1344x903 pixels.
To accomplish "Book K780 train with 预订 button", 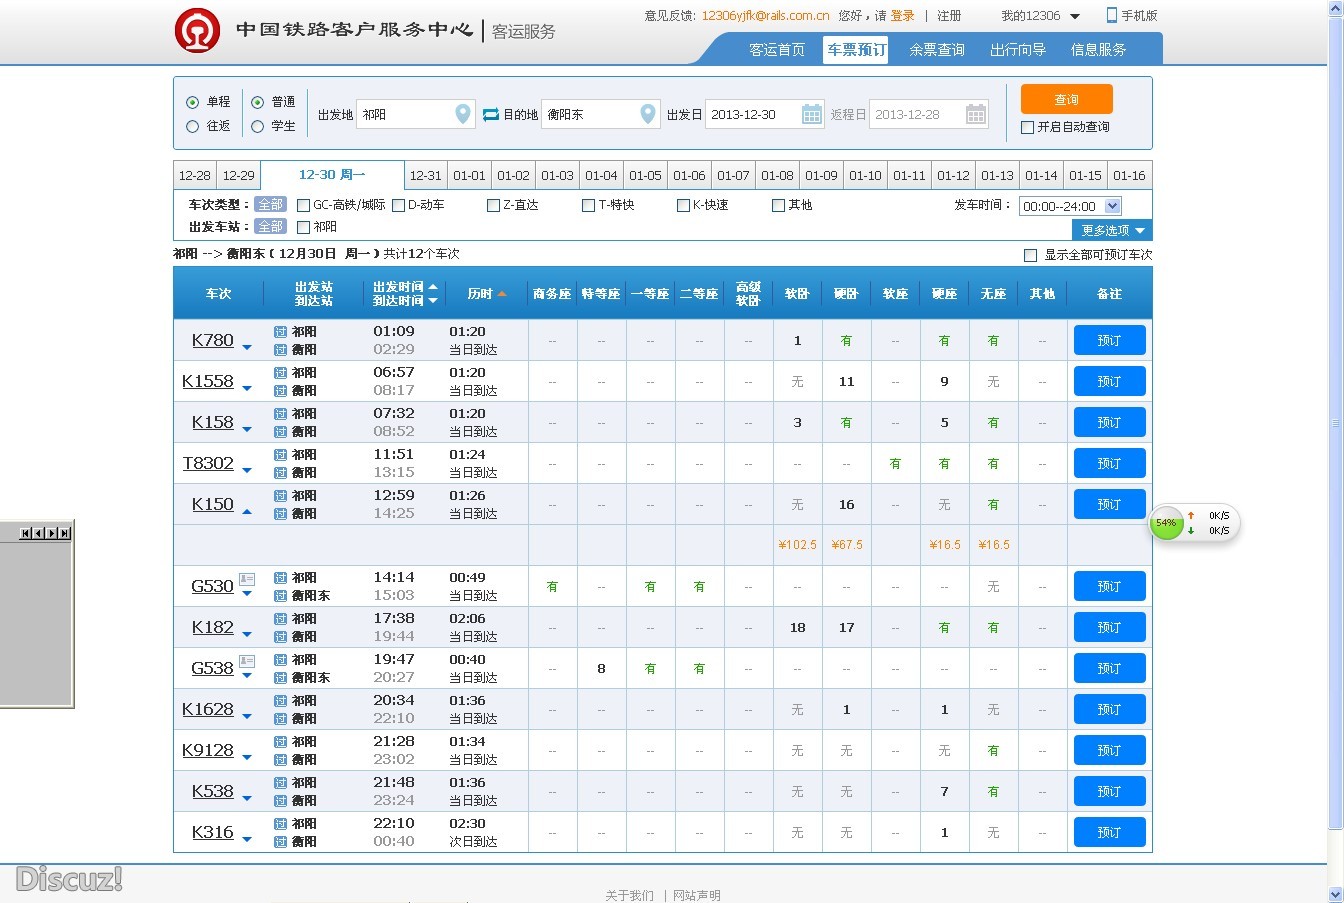I will coord(1109,340).
